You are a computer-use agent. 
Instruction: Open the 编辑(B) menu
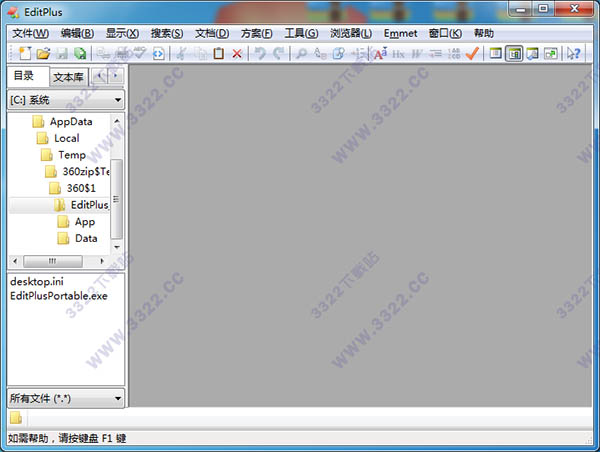coord(77,34)
